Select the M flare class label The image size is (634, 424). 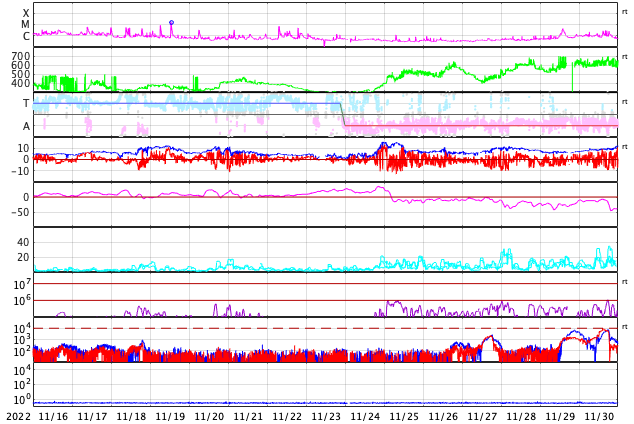[25, 25]
